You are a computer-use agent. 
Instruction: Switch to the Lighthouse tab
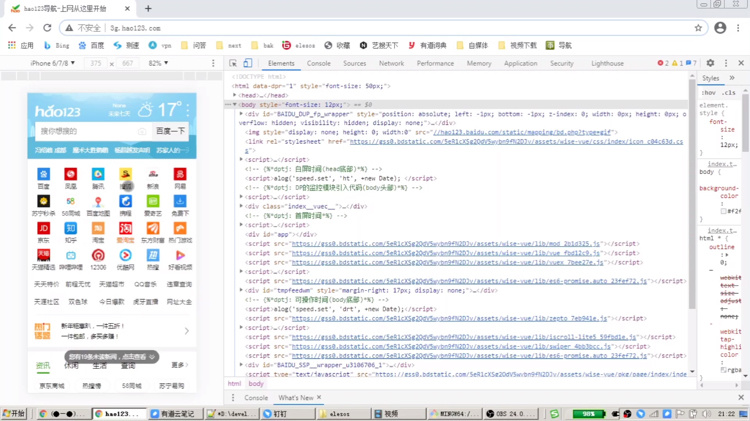(x=607, y=63)
